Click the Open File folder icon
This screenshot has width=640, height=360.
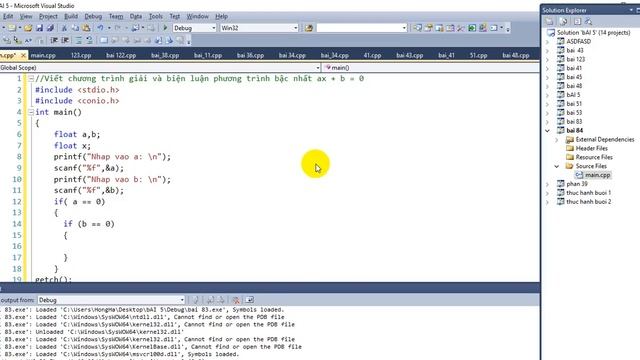click(28, 28)
